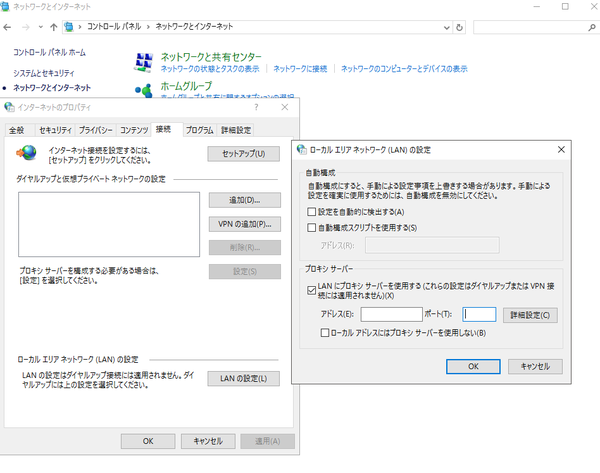
Task: Switch to コンテンツ tab
Action: 134,130
